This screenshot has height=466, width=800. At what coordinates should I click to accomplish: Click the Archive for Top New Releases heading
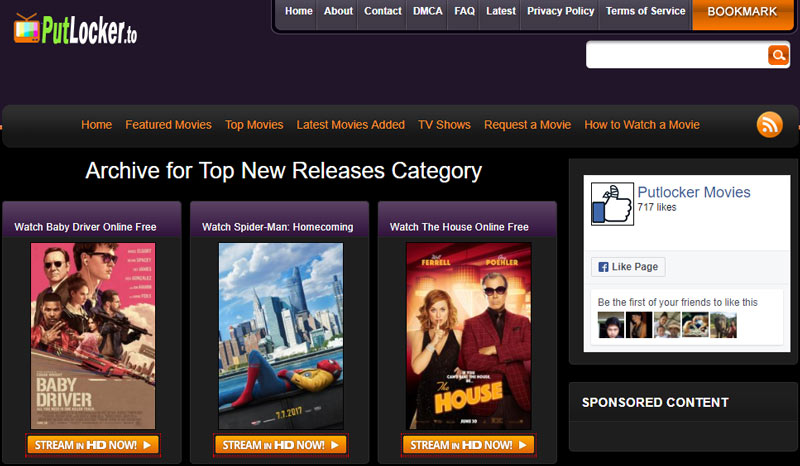click(284, 171)
